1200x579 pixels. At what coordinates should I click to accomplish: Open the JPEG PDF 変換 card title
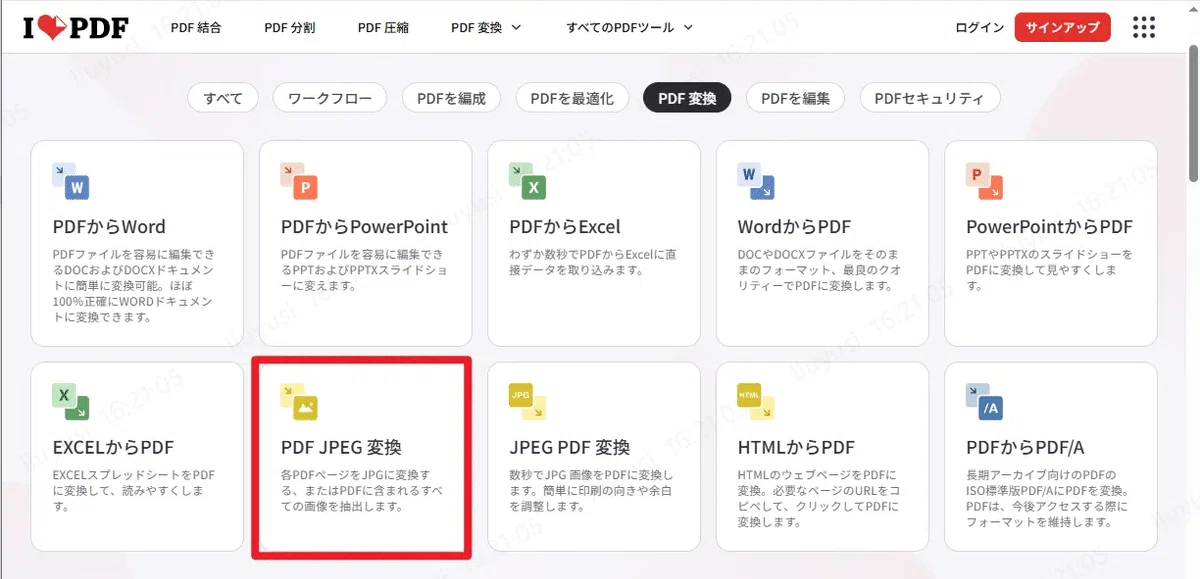[569, 447]
